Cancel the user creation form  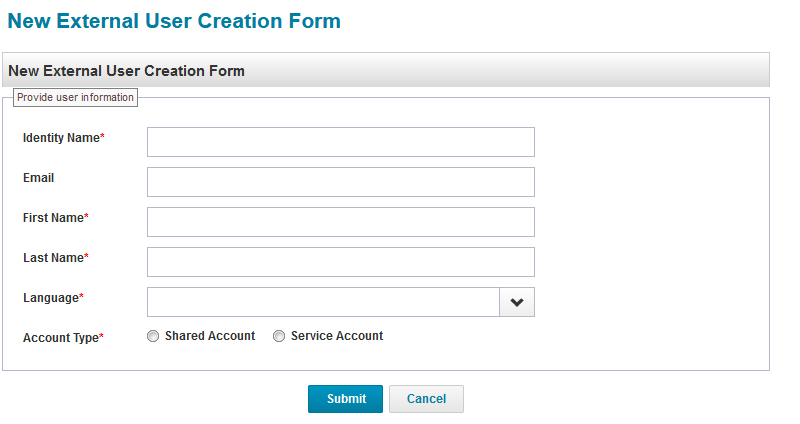426,399
